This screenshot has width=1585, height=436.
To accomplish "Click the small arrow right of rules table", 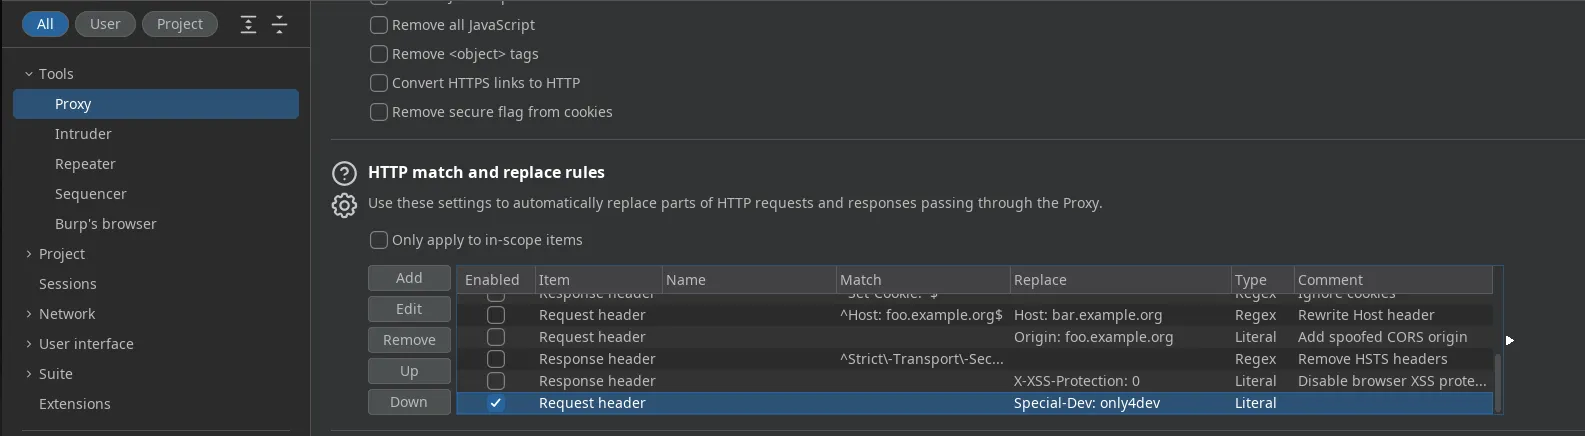I will 1509,341.
